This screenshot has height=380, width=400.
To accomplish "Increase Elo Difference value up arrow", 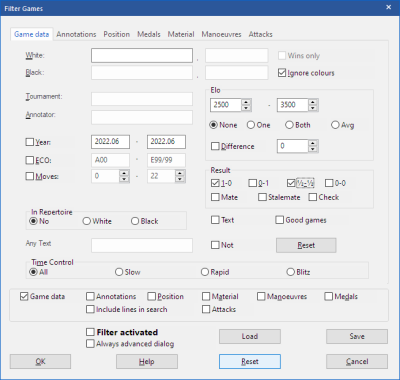I will (313, 143).
